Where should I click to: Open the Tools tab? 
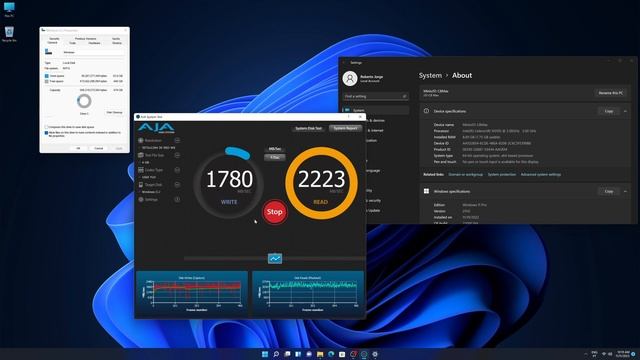[x=72, y=43]
